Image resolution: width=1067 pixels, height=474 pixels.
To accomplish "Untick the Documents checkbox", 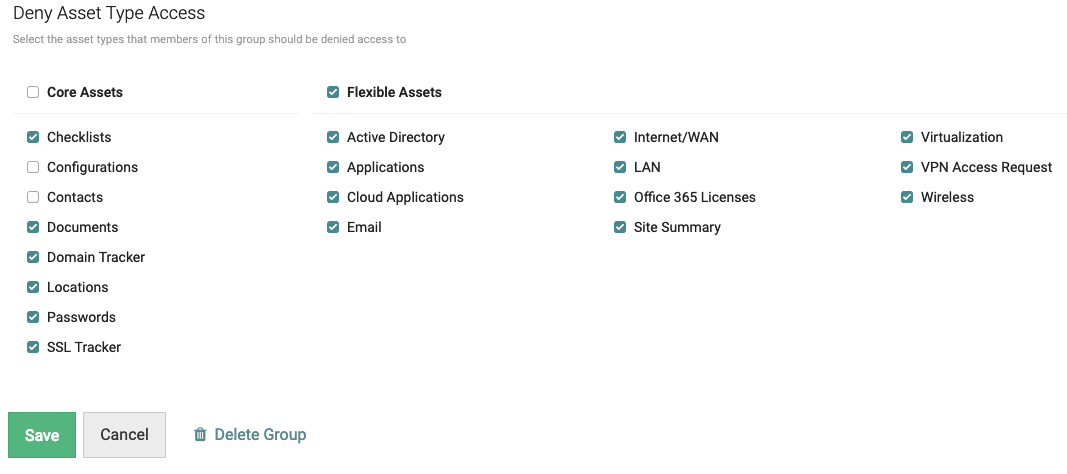I will [x=33, y=227].
